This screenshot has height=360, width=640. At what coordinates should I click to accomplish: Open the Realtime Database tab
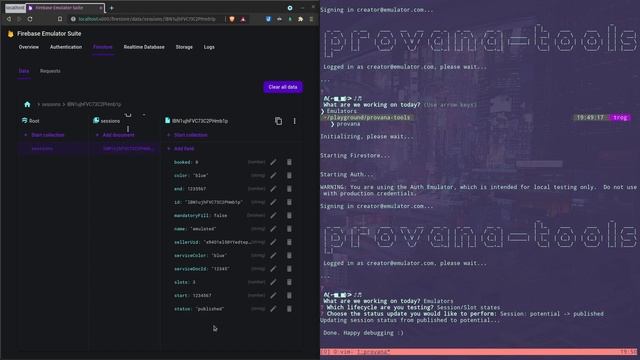pyautogui.click(x=144, y=47)
